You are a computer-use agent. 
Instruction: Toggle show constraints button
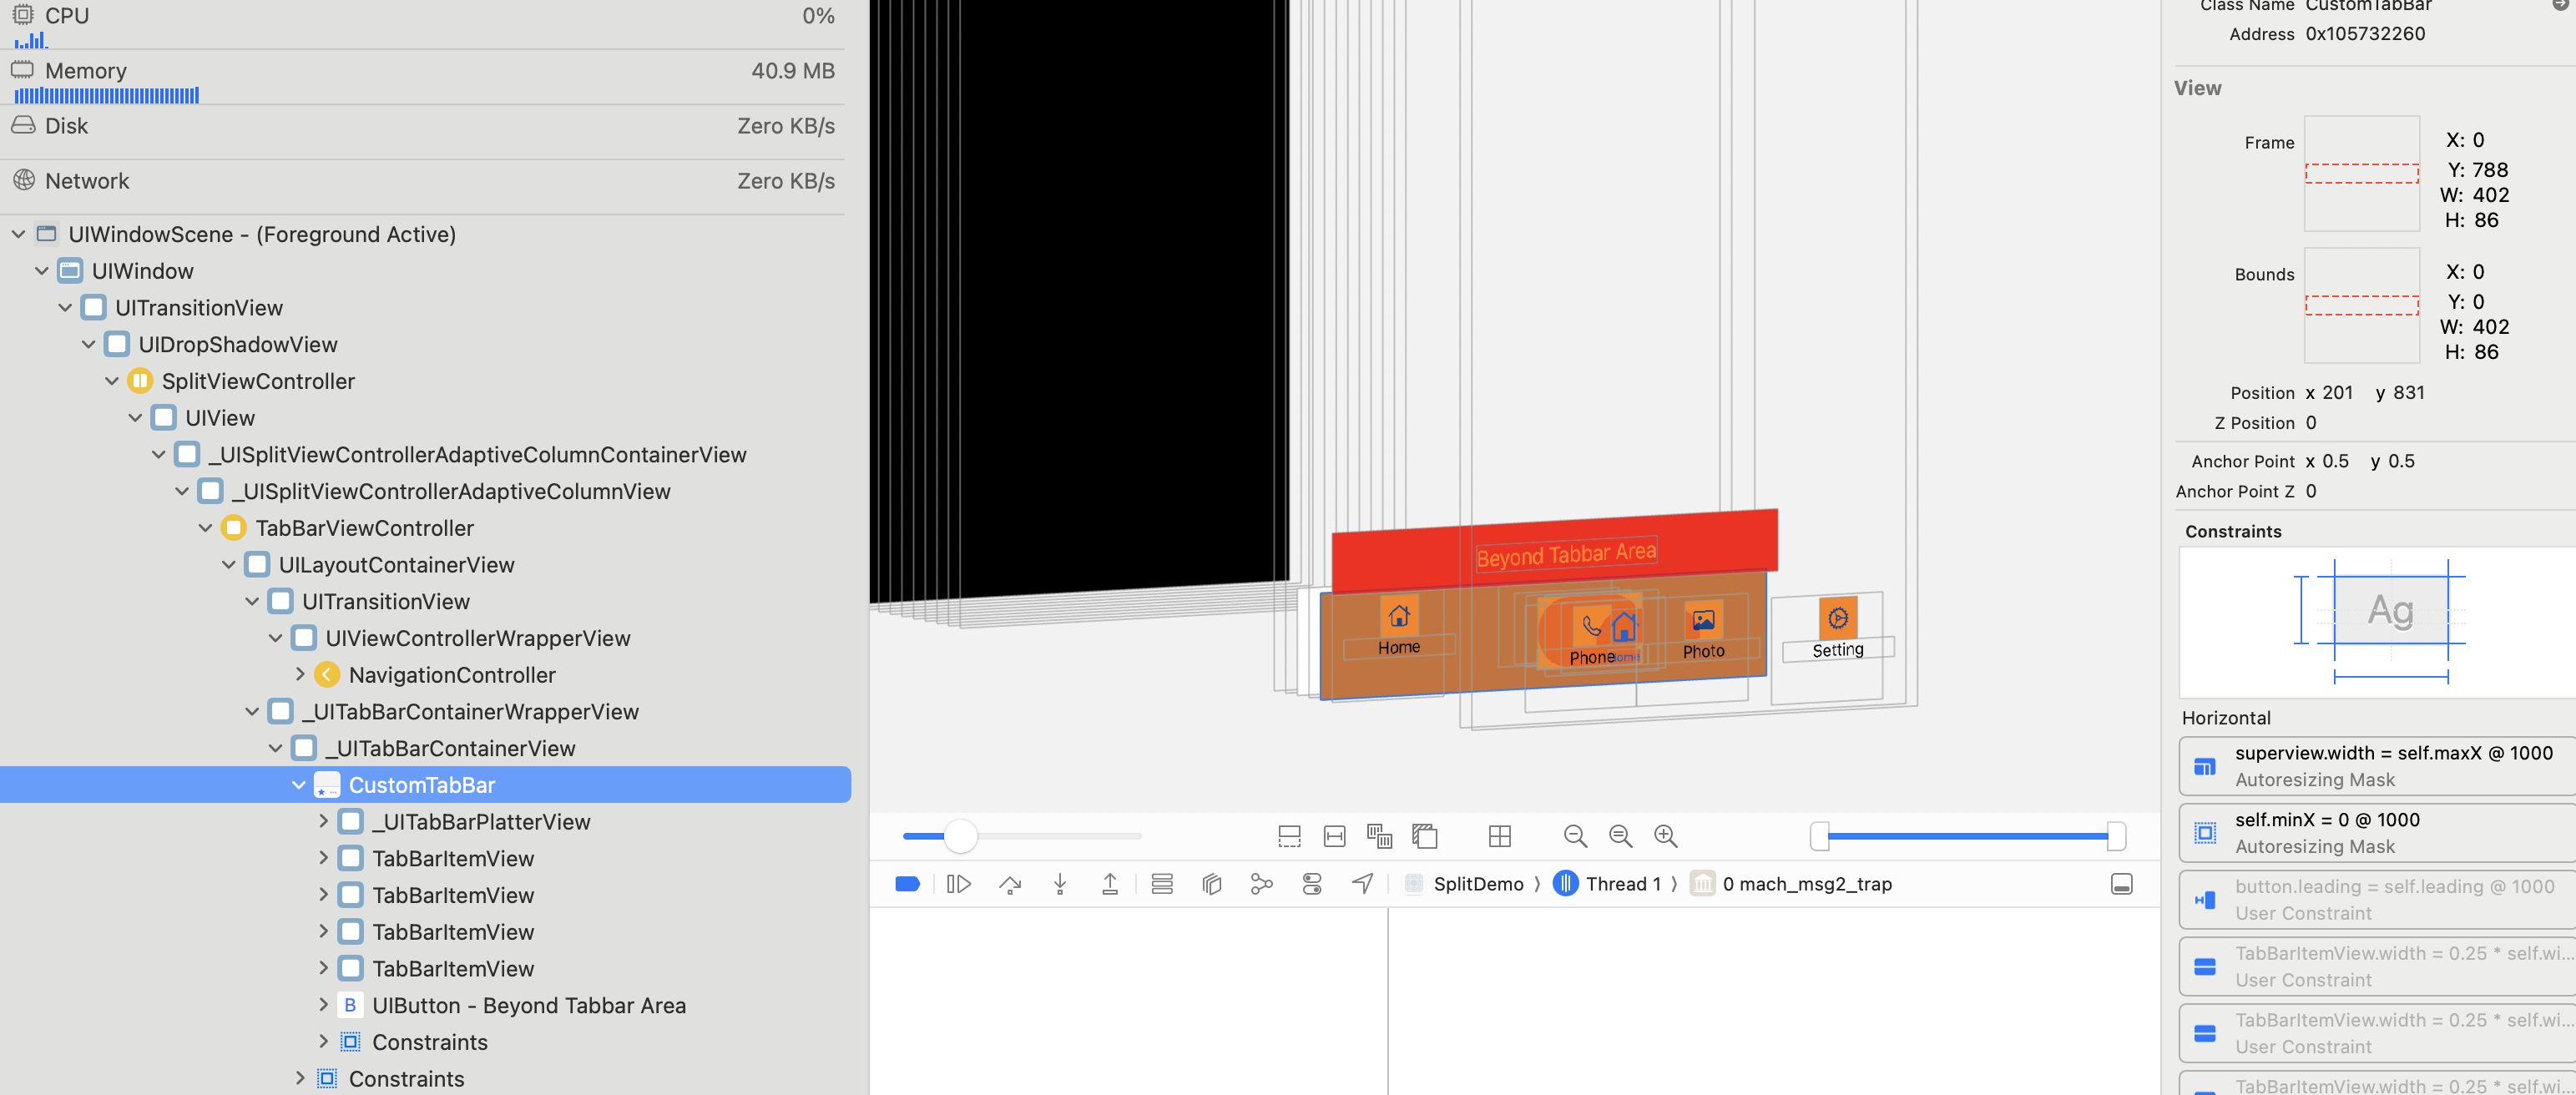click(1335, 836)
